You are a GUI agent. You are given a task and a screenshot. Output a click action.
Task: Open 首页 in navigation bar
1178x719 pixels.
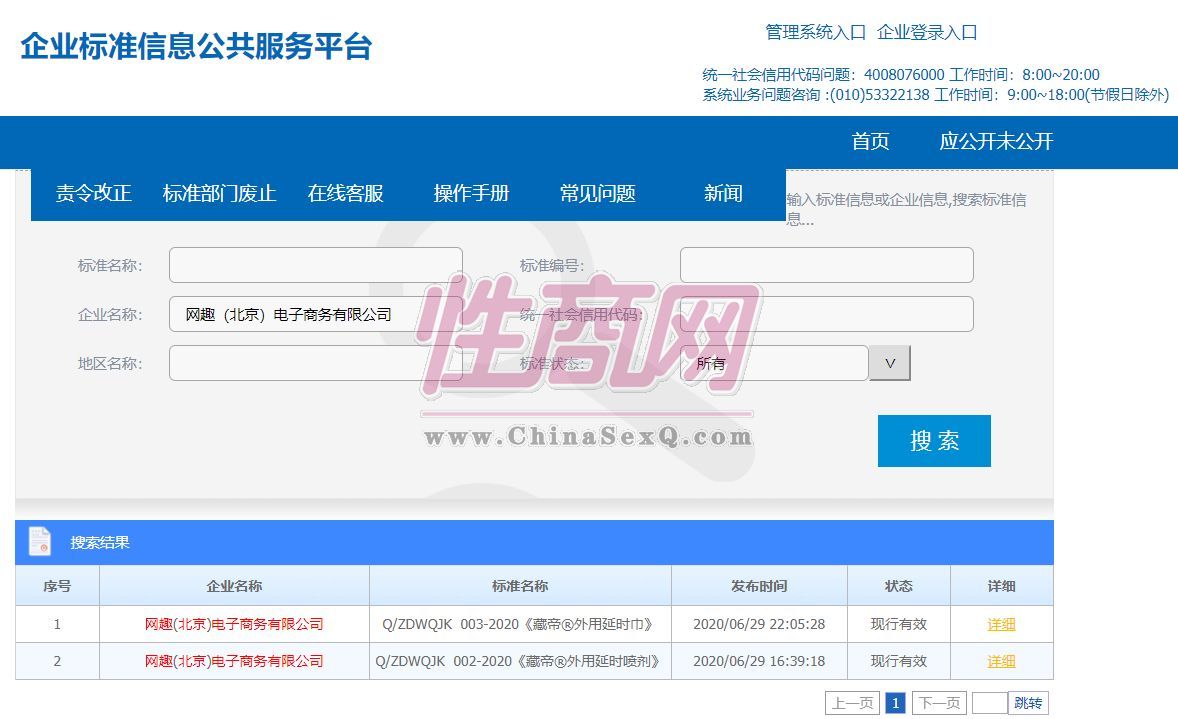click(x=870, y=142)
